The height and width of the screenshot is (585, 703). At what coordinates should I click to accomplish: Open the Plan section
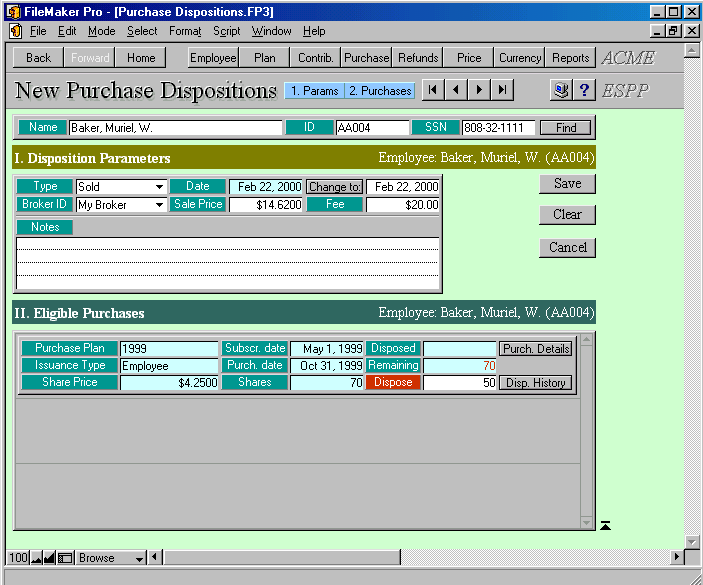[265, 58]
